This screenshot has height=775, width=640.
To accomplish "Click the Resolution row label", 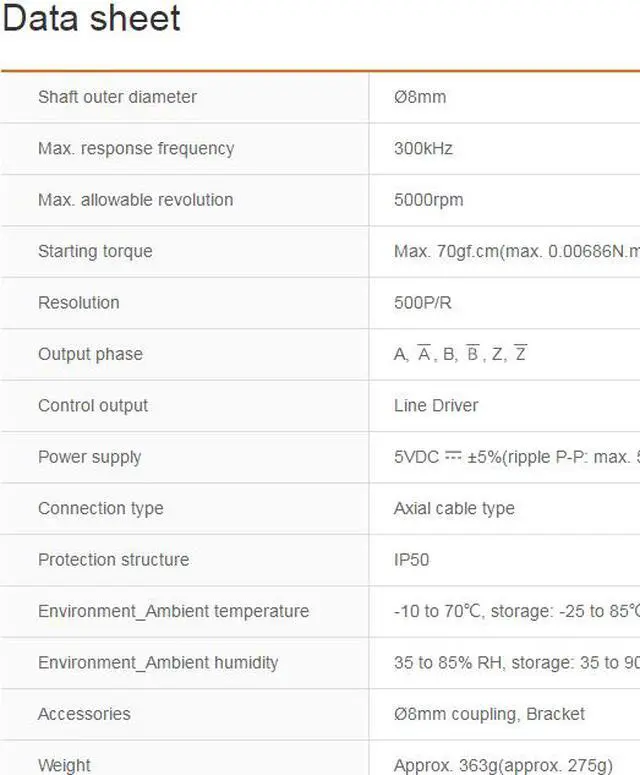I will (x=78, y=303).
